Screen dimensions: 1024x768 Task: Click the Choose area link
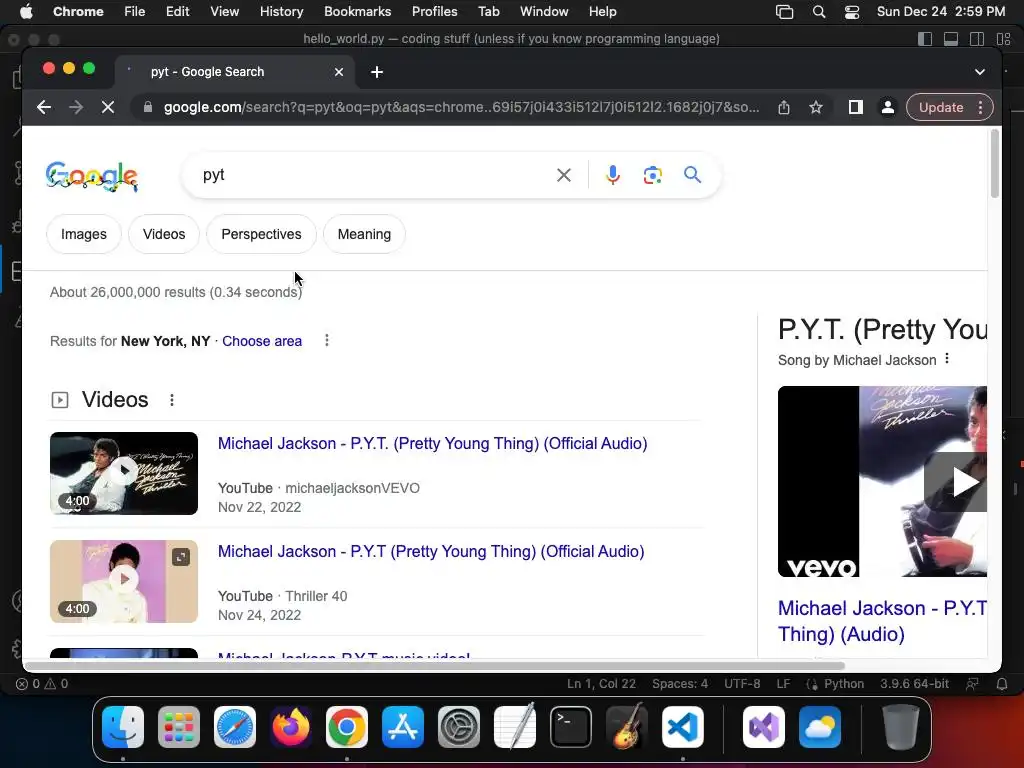[x=262, y=341]
